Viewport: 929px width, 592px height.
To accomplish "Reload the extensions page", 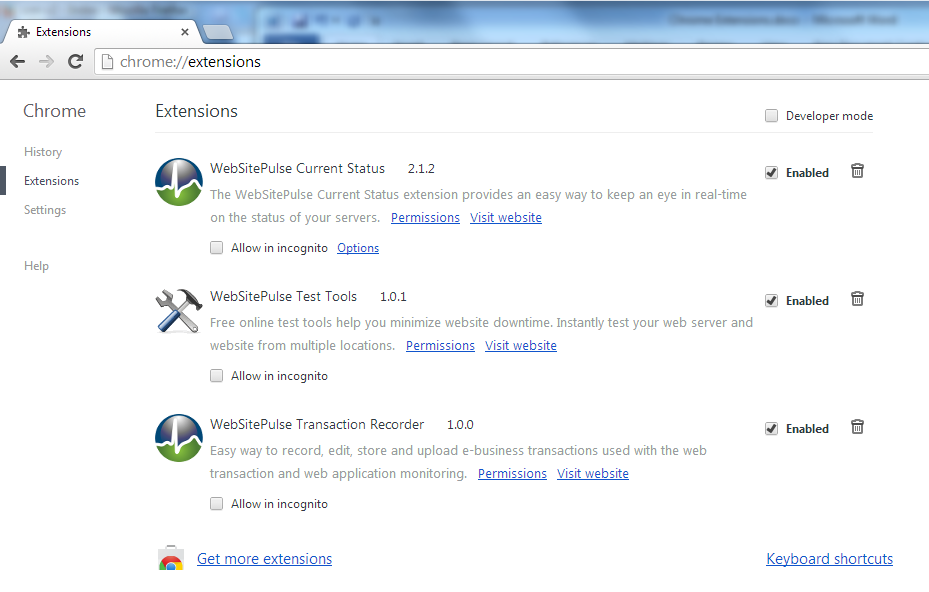I will [75, 61].
